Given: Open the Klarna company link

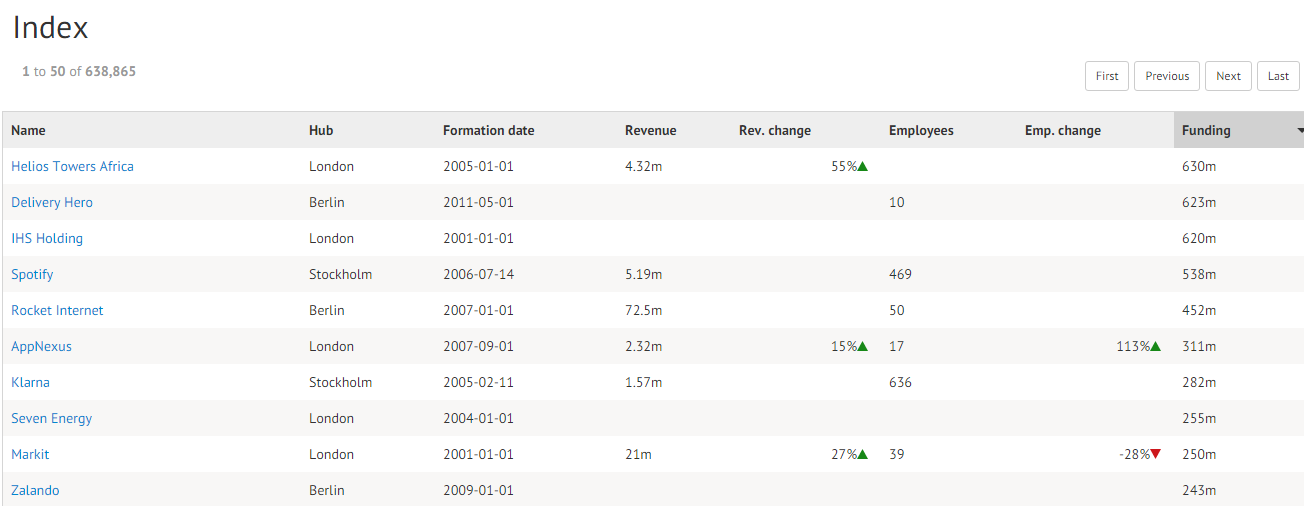Looking at the screenshot, I should (x=30, y=383).
